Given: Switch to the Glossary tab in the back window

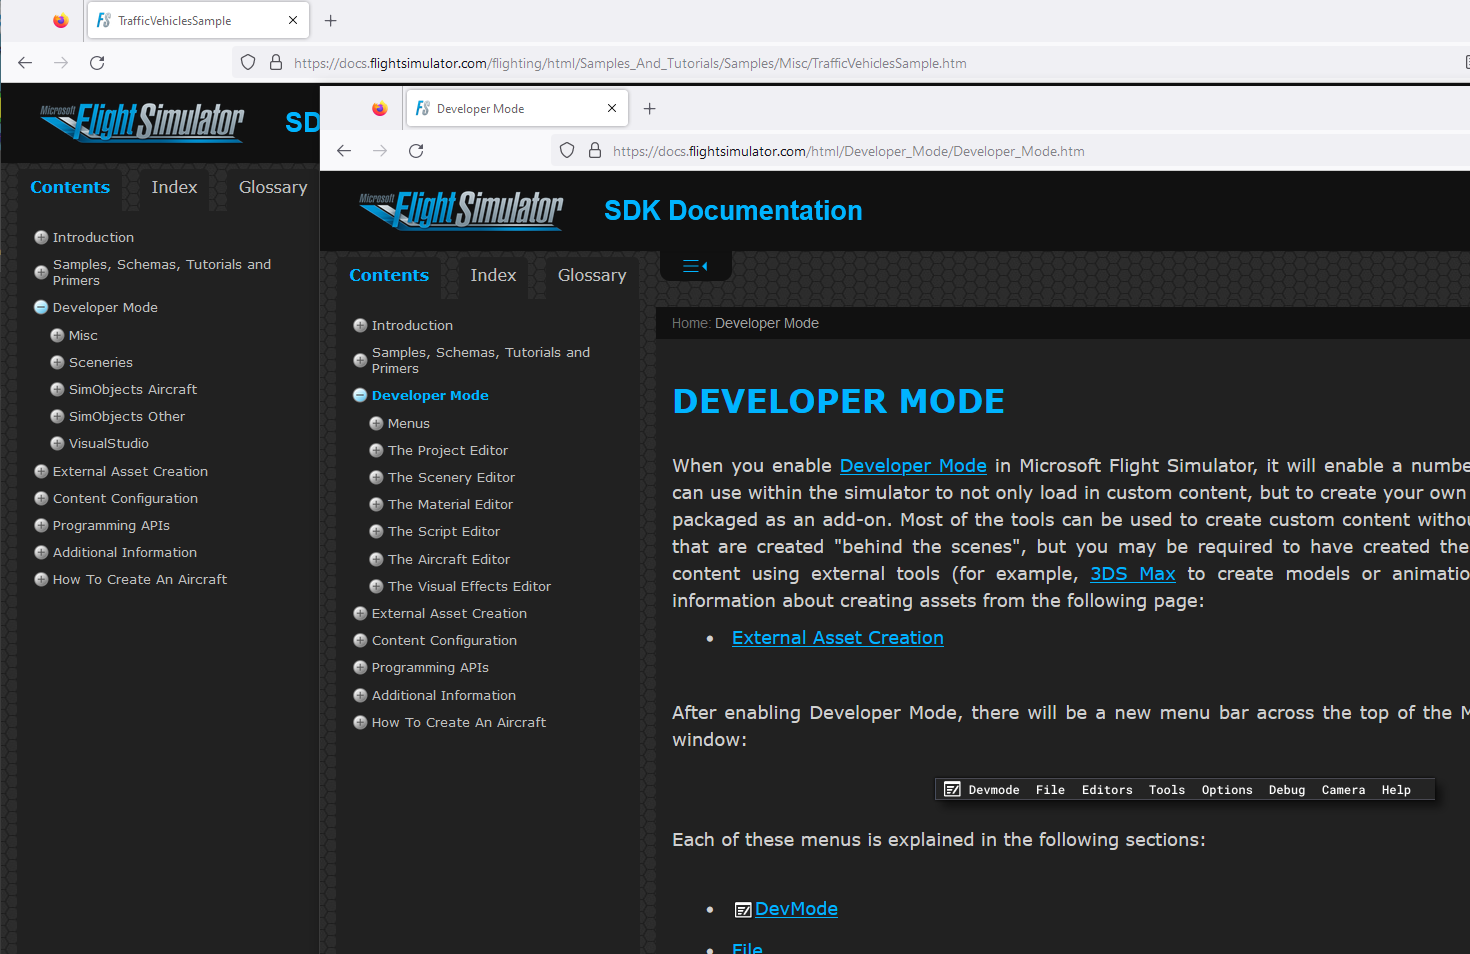Looking at the screenshot, I should (x=273, y=188).
